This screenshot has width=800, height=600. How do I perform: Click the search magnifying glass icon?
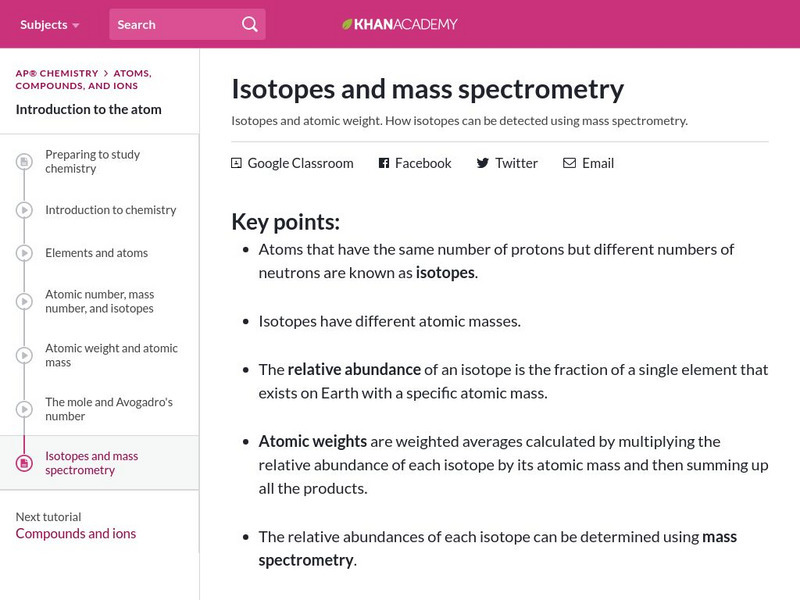[249, 24]
